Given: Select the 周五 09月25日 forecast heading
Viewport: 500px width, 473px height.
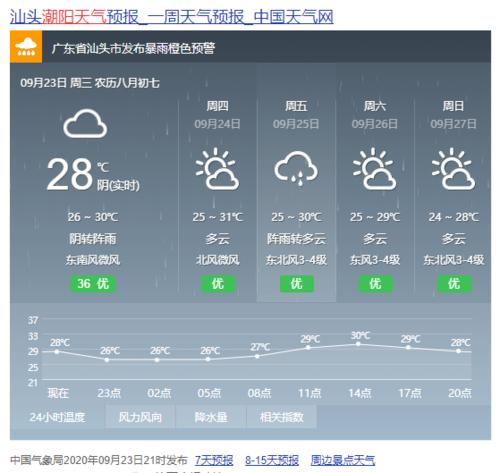Looking at the screenshot, I should [x=296, y=115].
